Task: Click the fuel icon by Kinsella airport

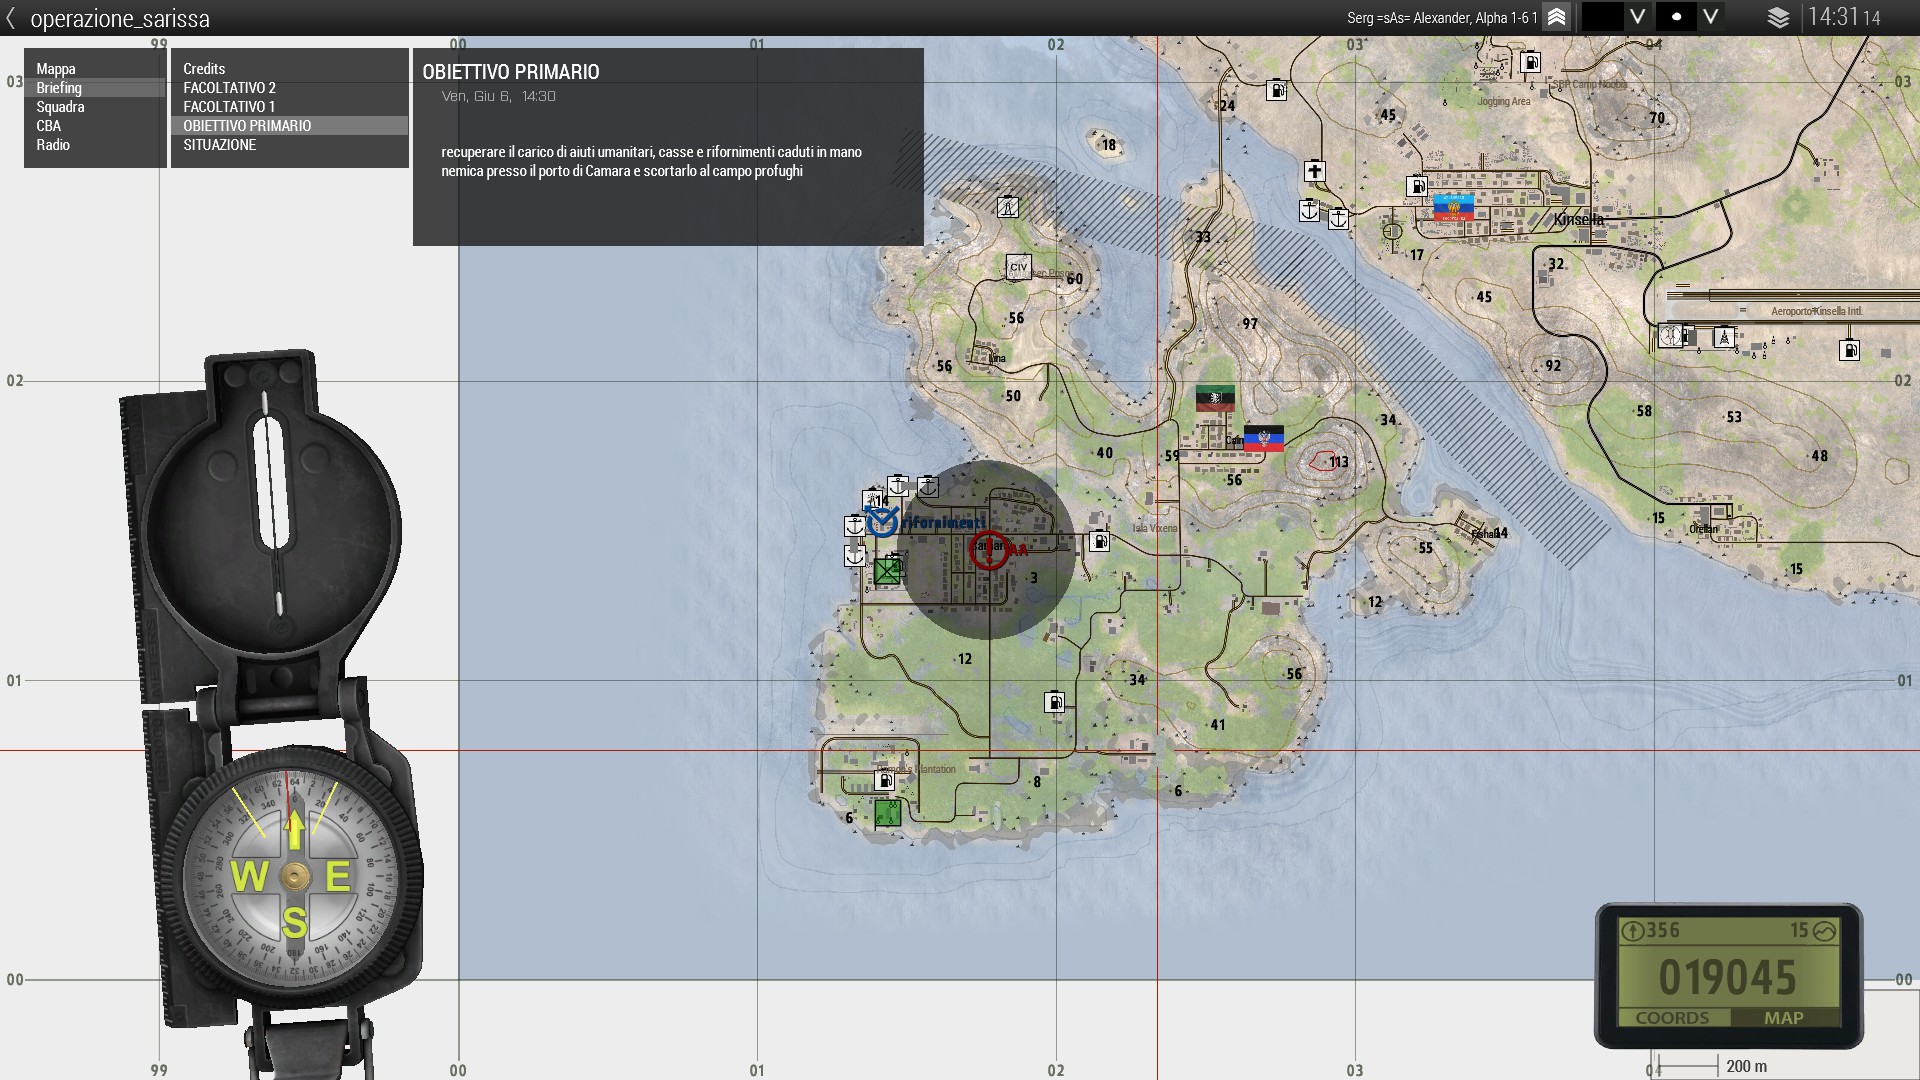Action: (1849, 350)
